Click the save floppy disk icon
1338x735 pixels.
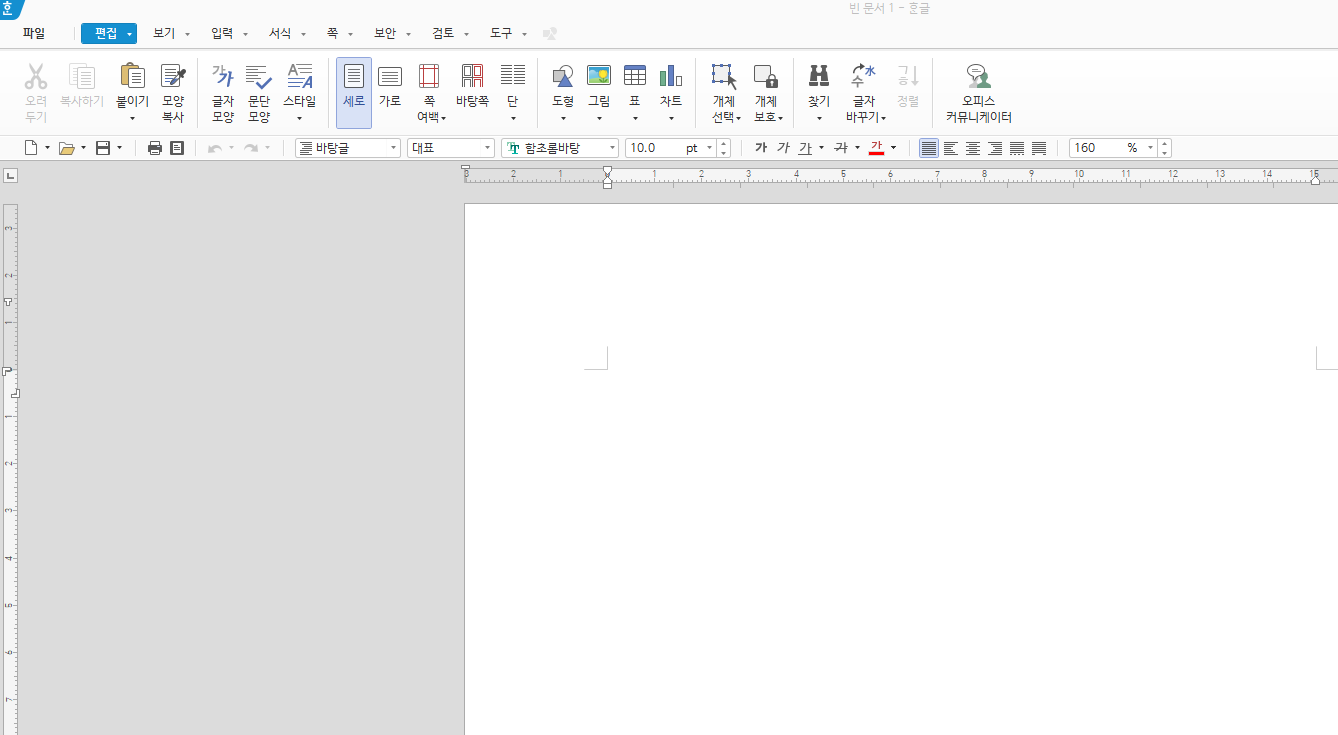pyautogui.click(x=102, y=148)
